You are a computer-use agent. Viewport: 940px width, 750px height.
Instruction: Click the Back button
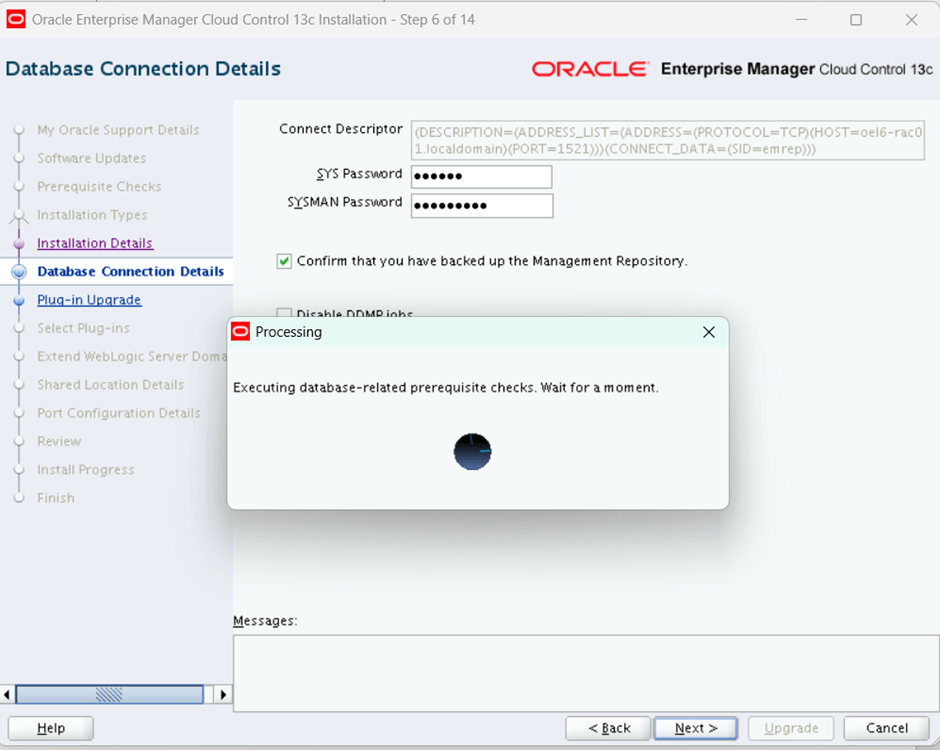pos(608,728)
